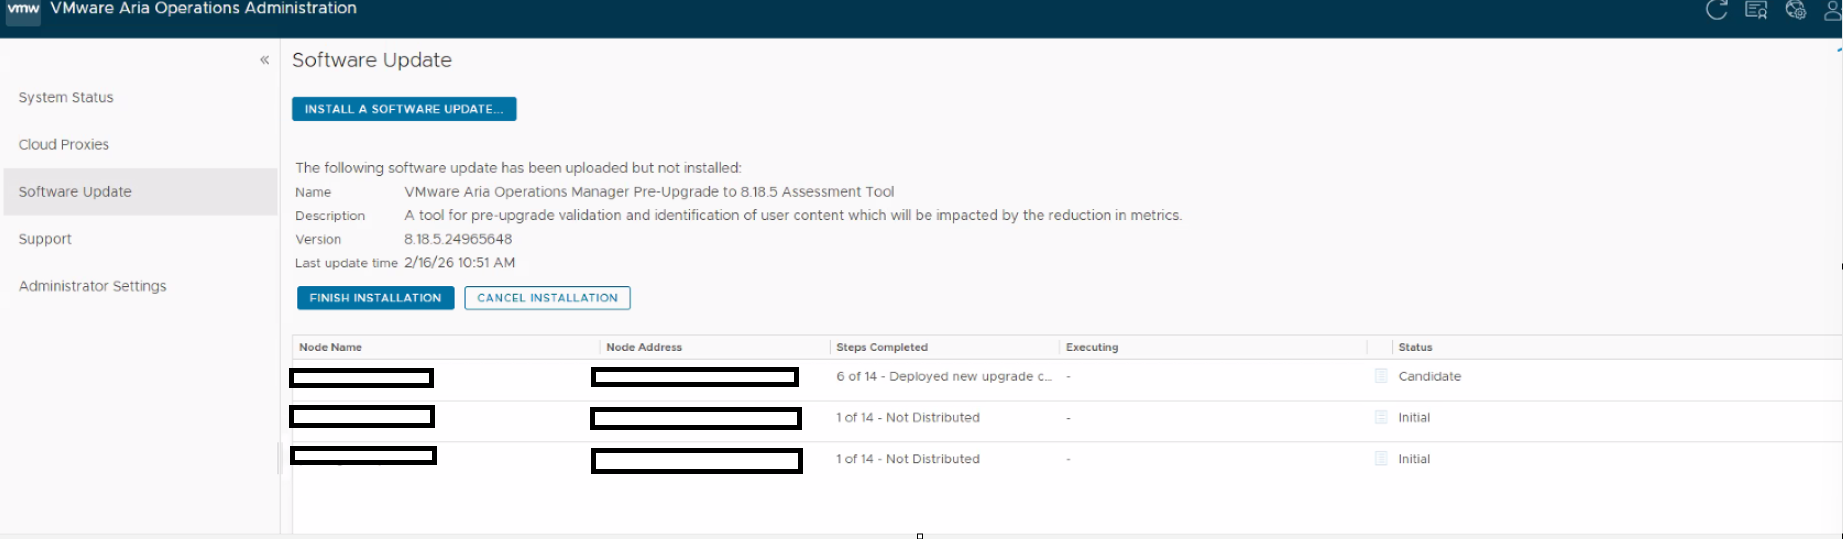Click Node Address column header

click(x=644, y=347)
